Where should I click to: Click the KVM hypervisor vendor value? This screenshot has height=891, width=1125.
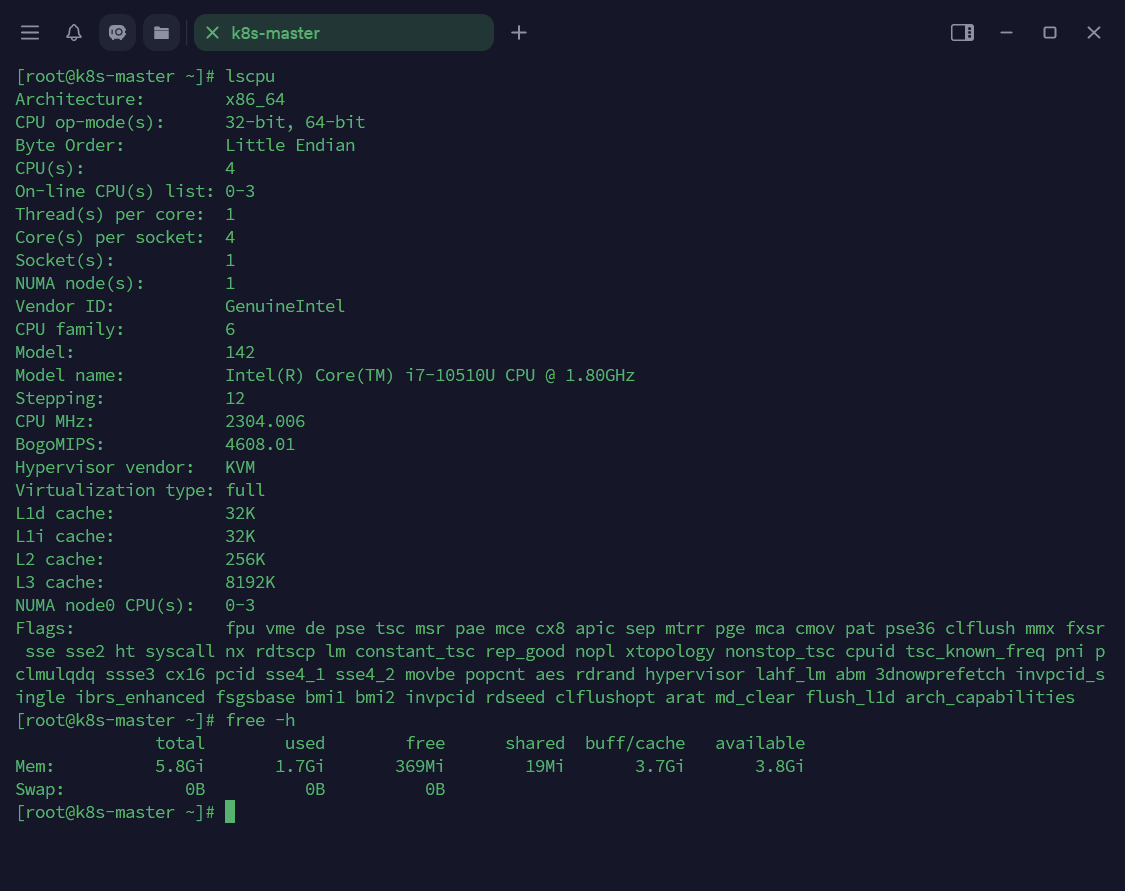(240, 467)
